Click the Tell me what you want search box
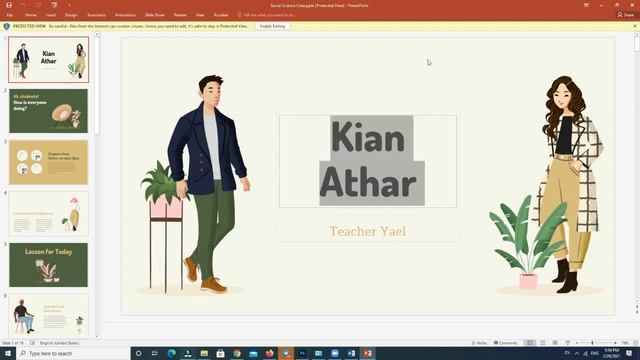The height and width of the screenshot is (360, 640). [267, 15]
